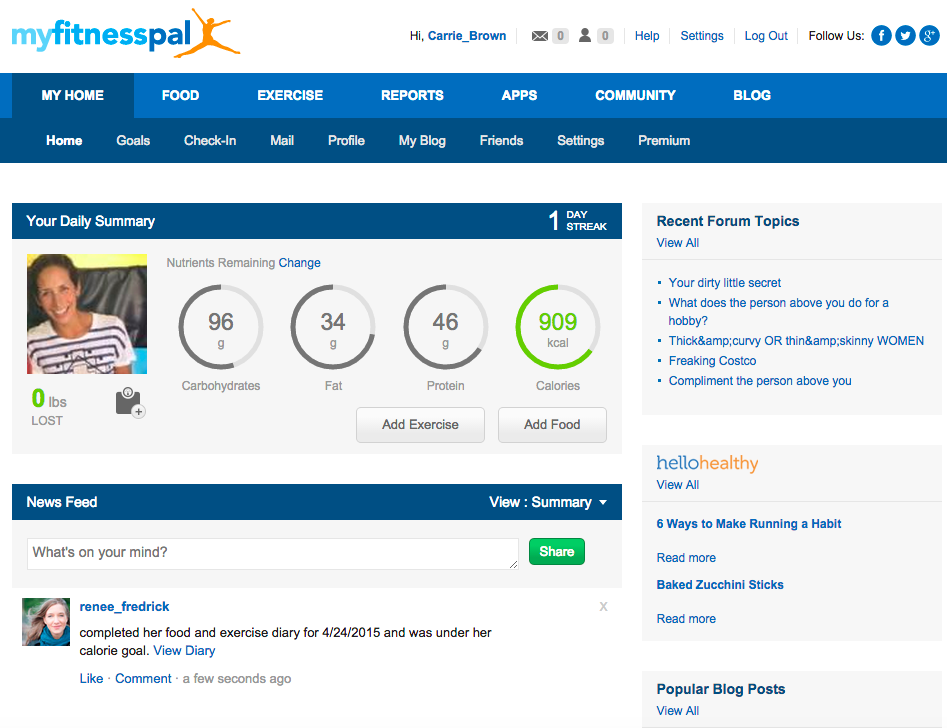Switch to the FOOD tab

pyautogui.click(x=180, y=95)
